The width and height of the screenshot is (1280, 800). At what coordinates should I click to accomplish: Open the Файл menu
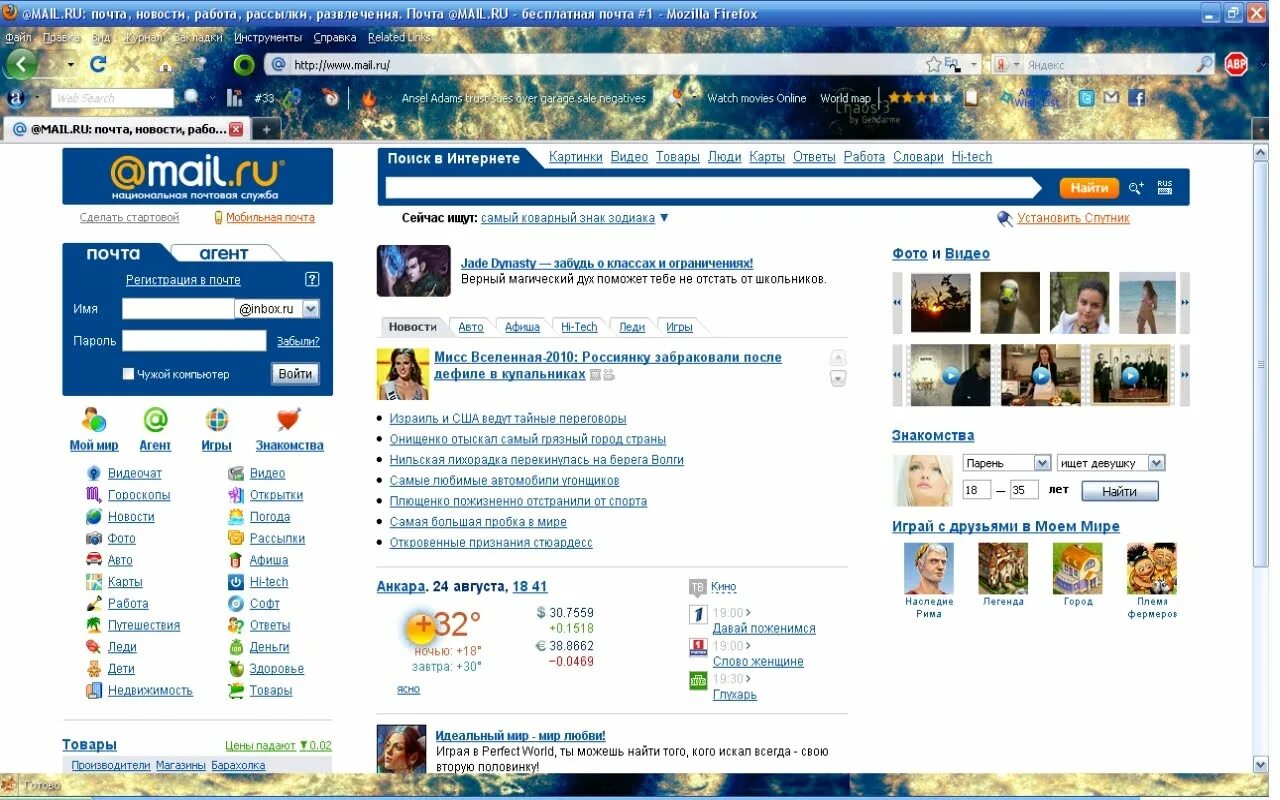click(18, 37)
